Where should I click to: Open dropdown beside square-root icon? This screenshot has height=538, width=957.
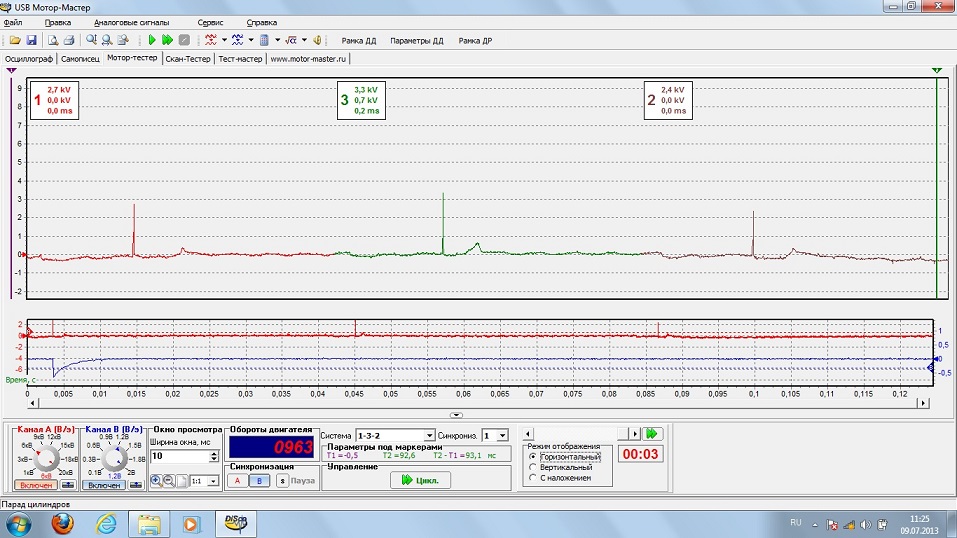304,40
